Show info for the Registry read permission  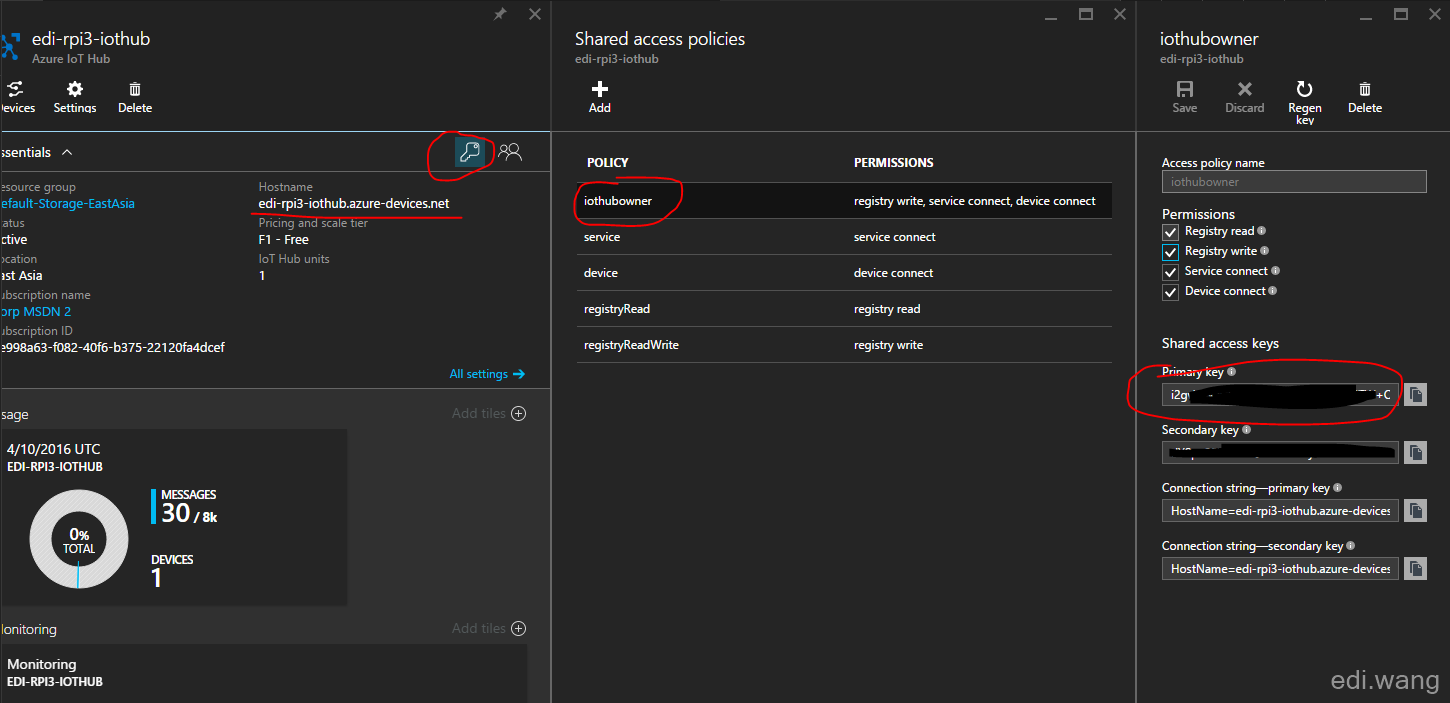pos(1261,231)
